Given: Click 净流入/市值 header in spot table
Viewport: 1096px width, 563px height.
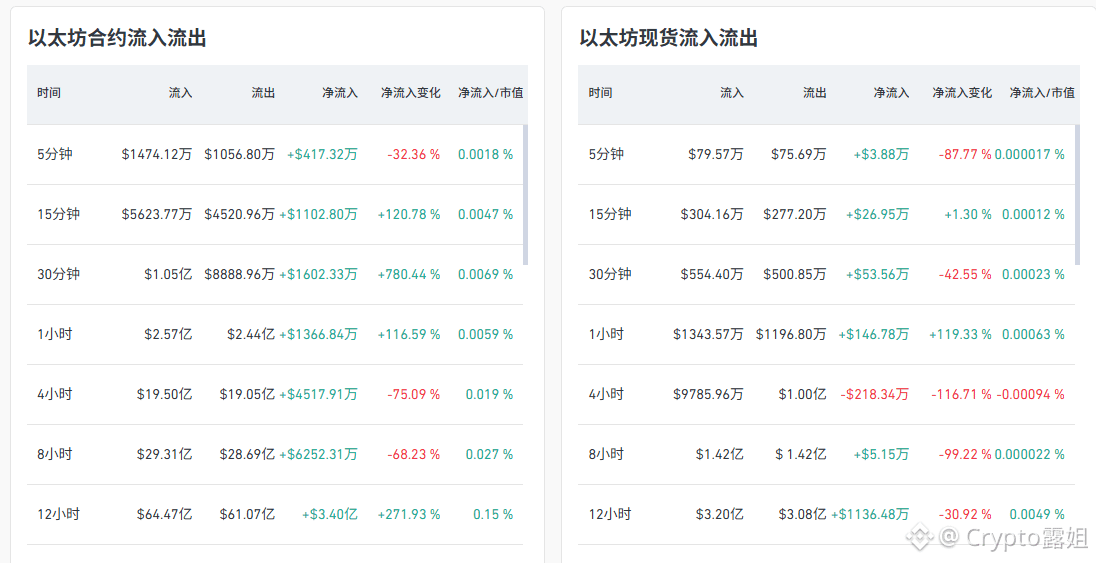Looking at the screenshot, I should pyautogui.click(x=1042, y=92).
